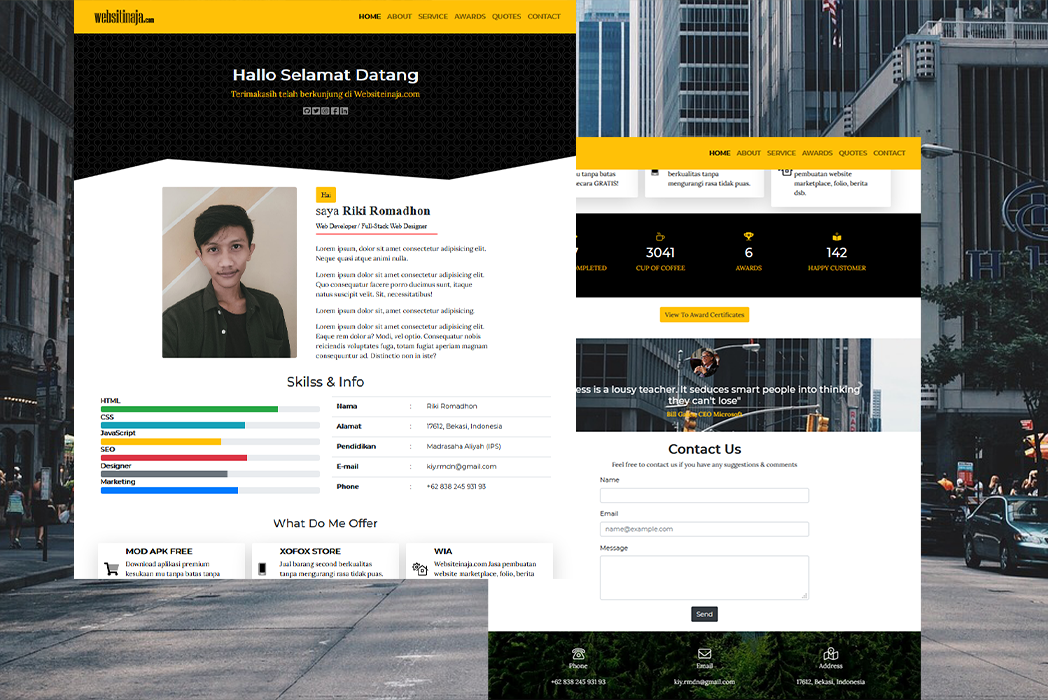Image resolution: width=1048 pixels, height=700 pixels.
Task: Click the footer email kiyrmdn@gmail.com
Action: coord(704,682)
